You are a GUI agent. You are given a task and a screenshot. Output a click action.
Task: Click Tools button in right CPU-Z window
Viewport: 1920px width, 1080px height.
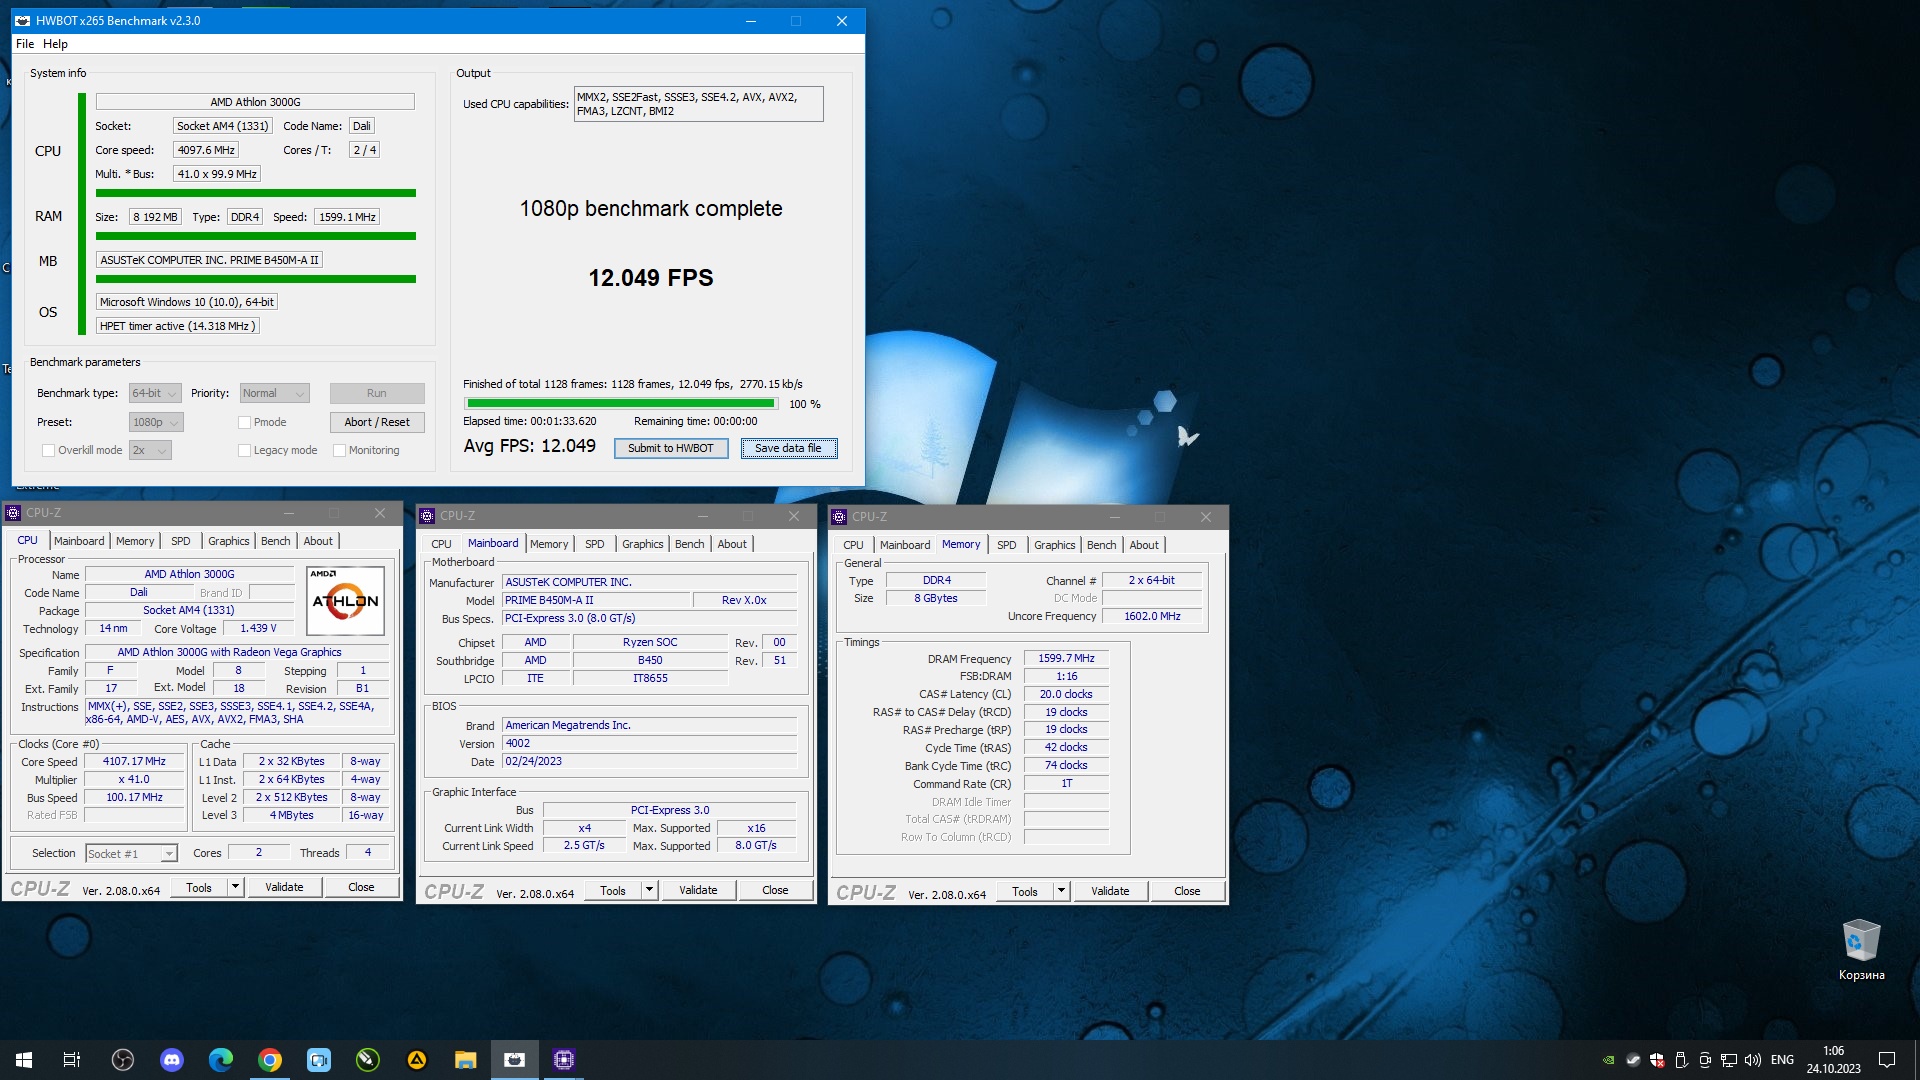coord(1025,891)
